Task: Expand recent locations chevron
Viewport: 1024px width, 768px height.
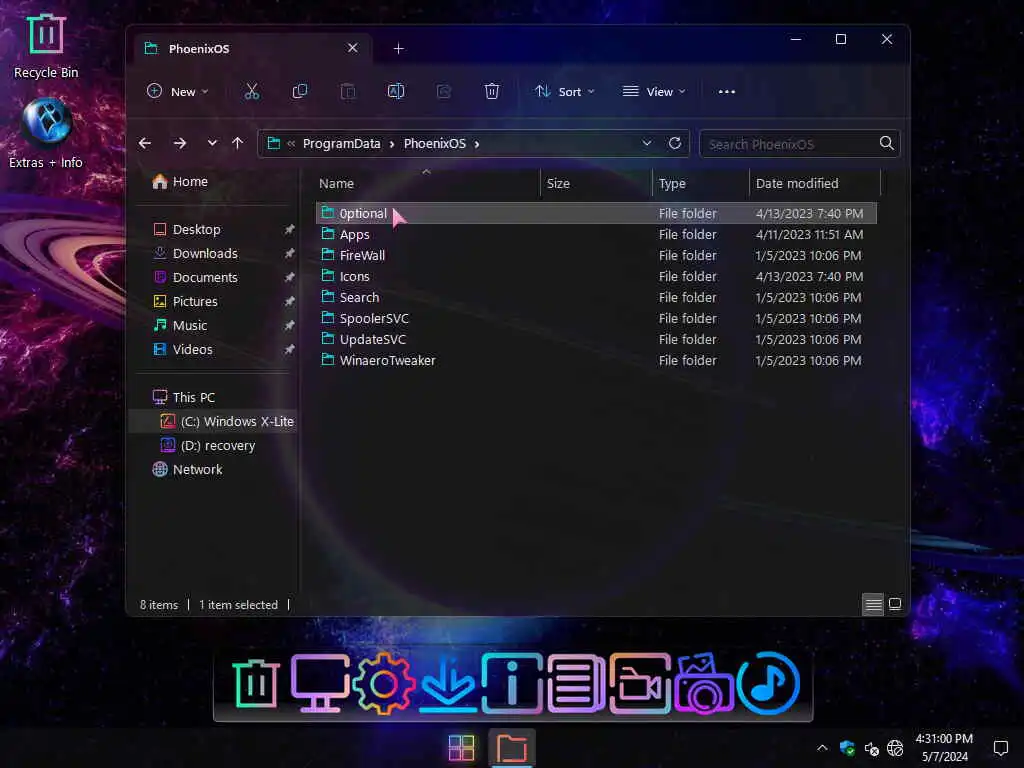Action: [x=212, y=143]
